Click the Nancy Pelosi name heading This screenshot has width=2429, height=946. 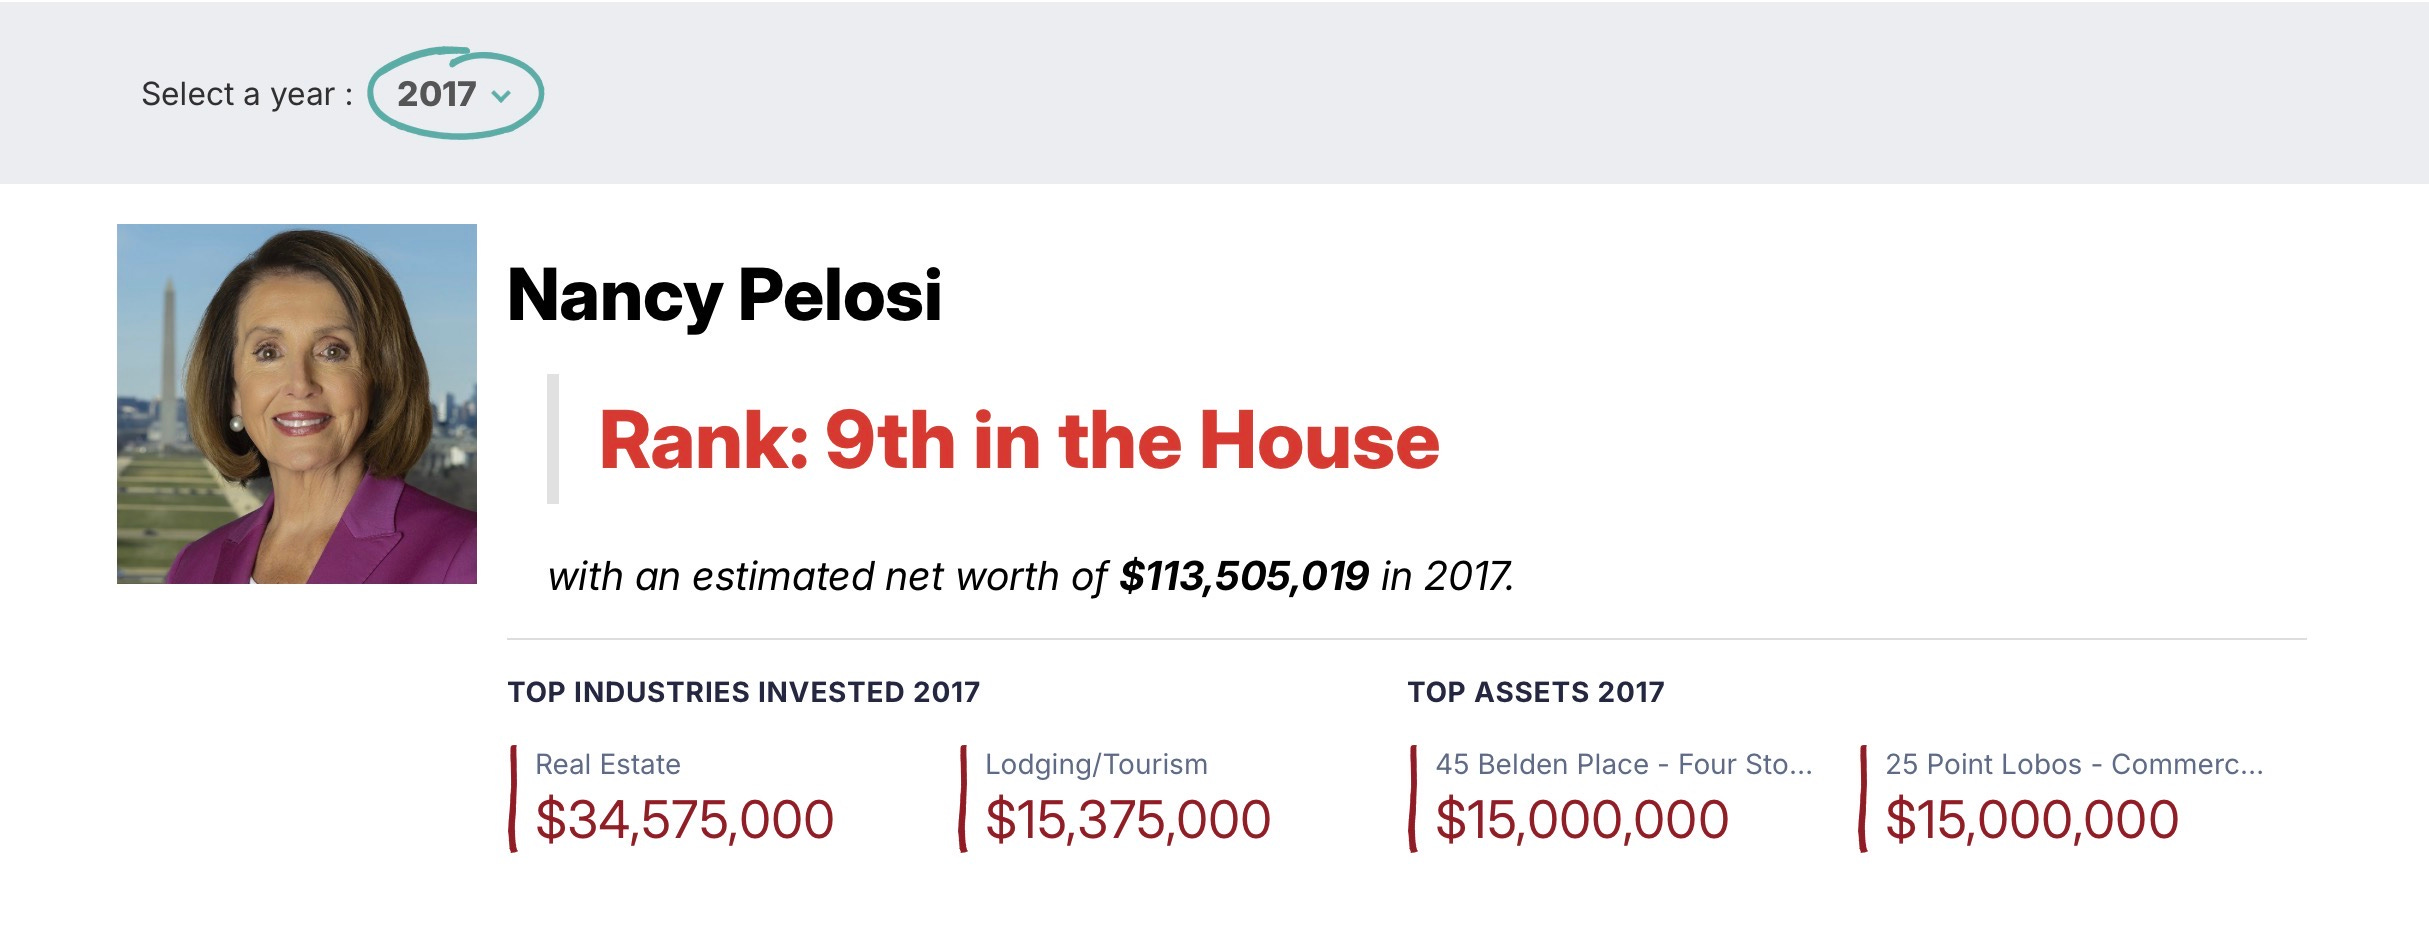pos(724,296)
